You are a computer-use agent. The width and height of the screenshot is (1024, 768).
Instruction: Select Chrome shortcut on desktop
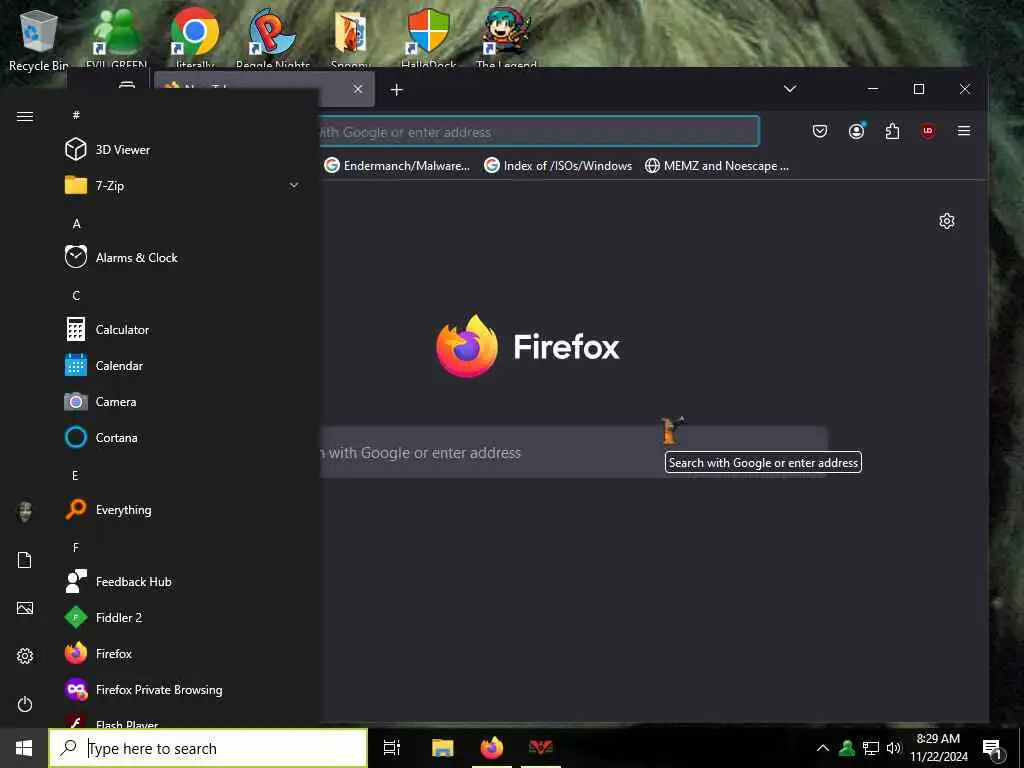pyautogui.click(x=195, y=38)
